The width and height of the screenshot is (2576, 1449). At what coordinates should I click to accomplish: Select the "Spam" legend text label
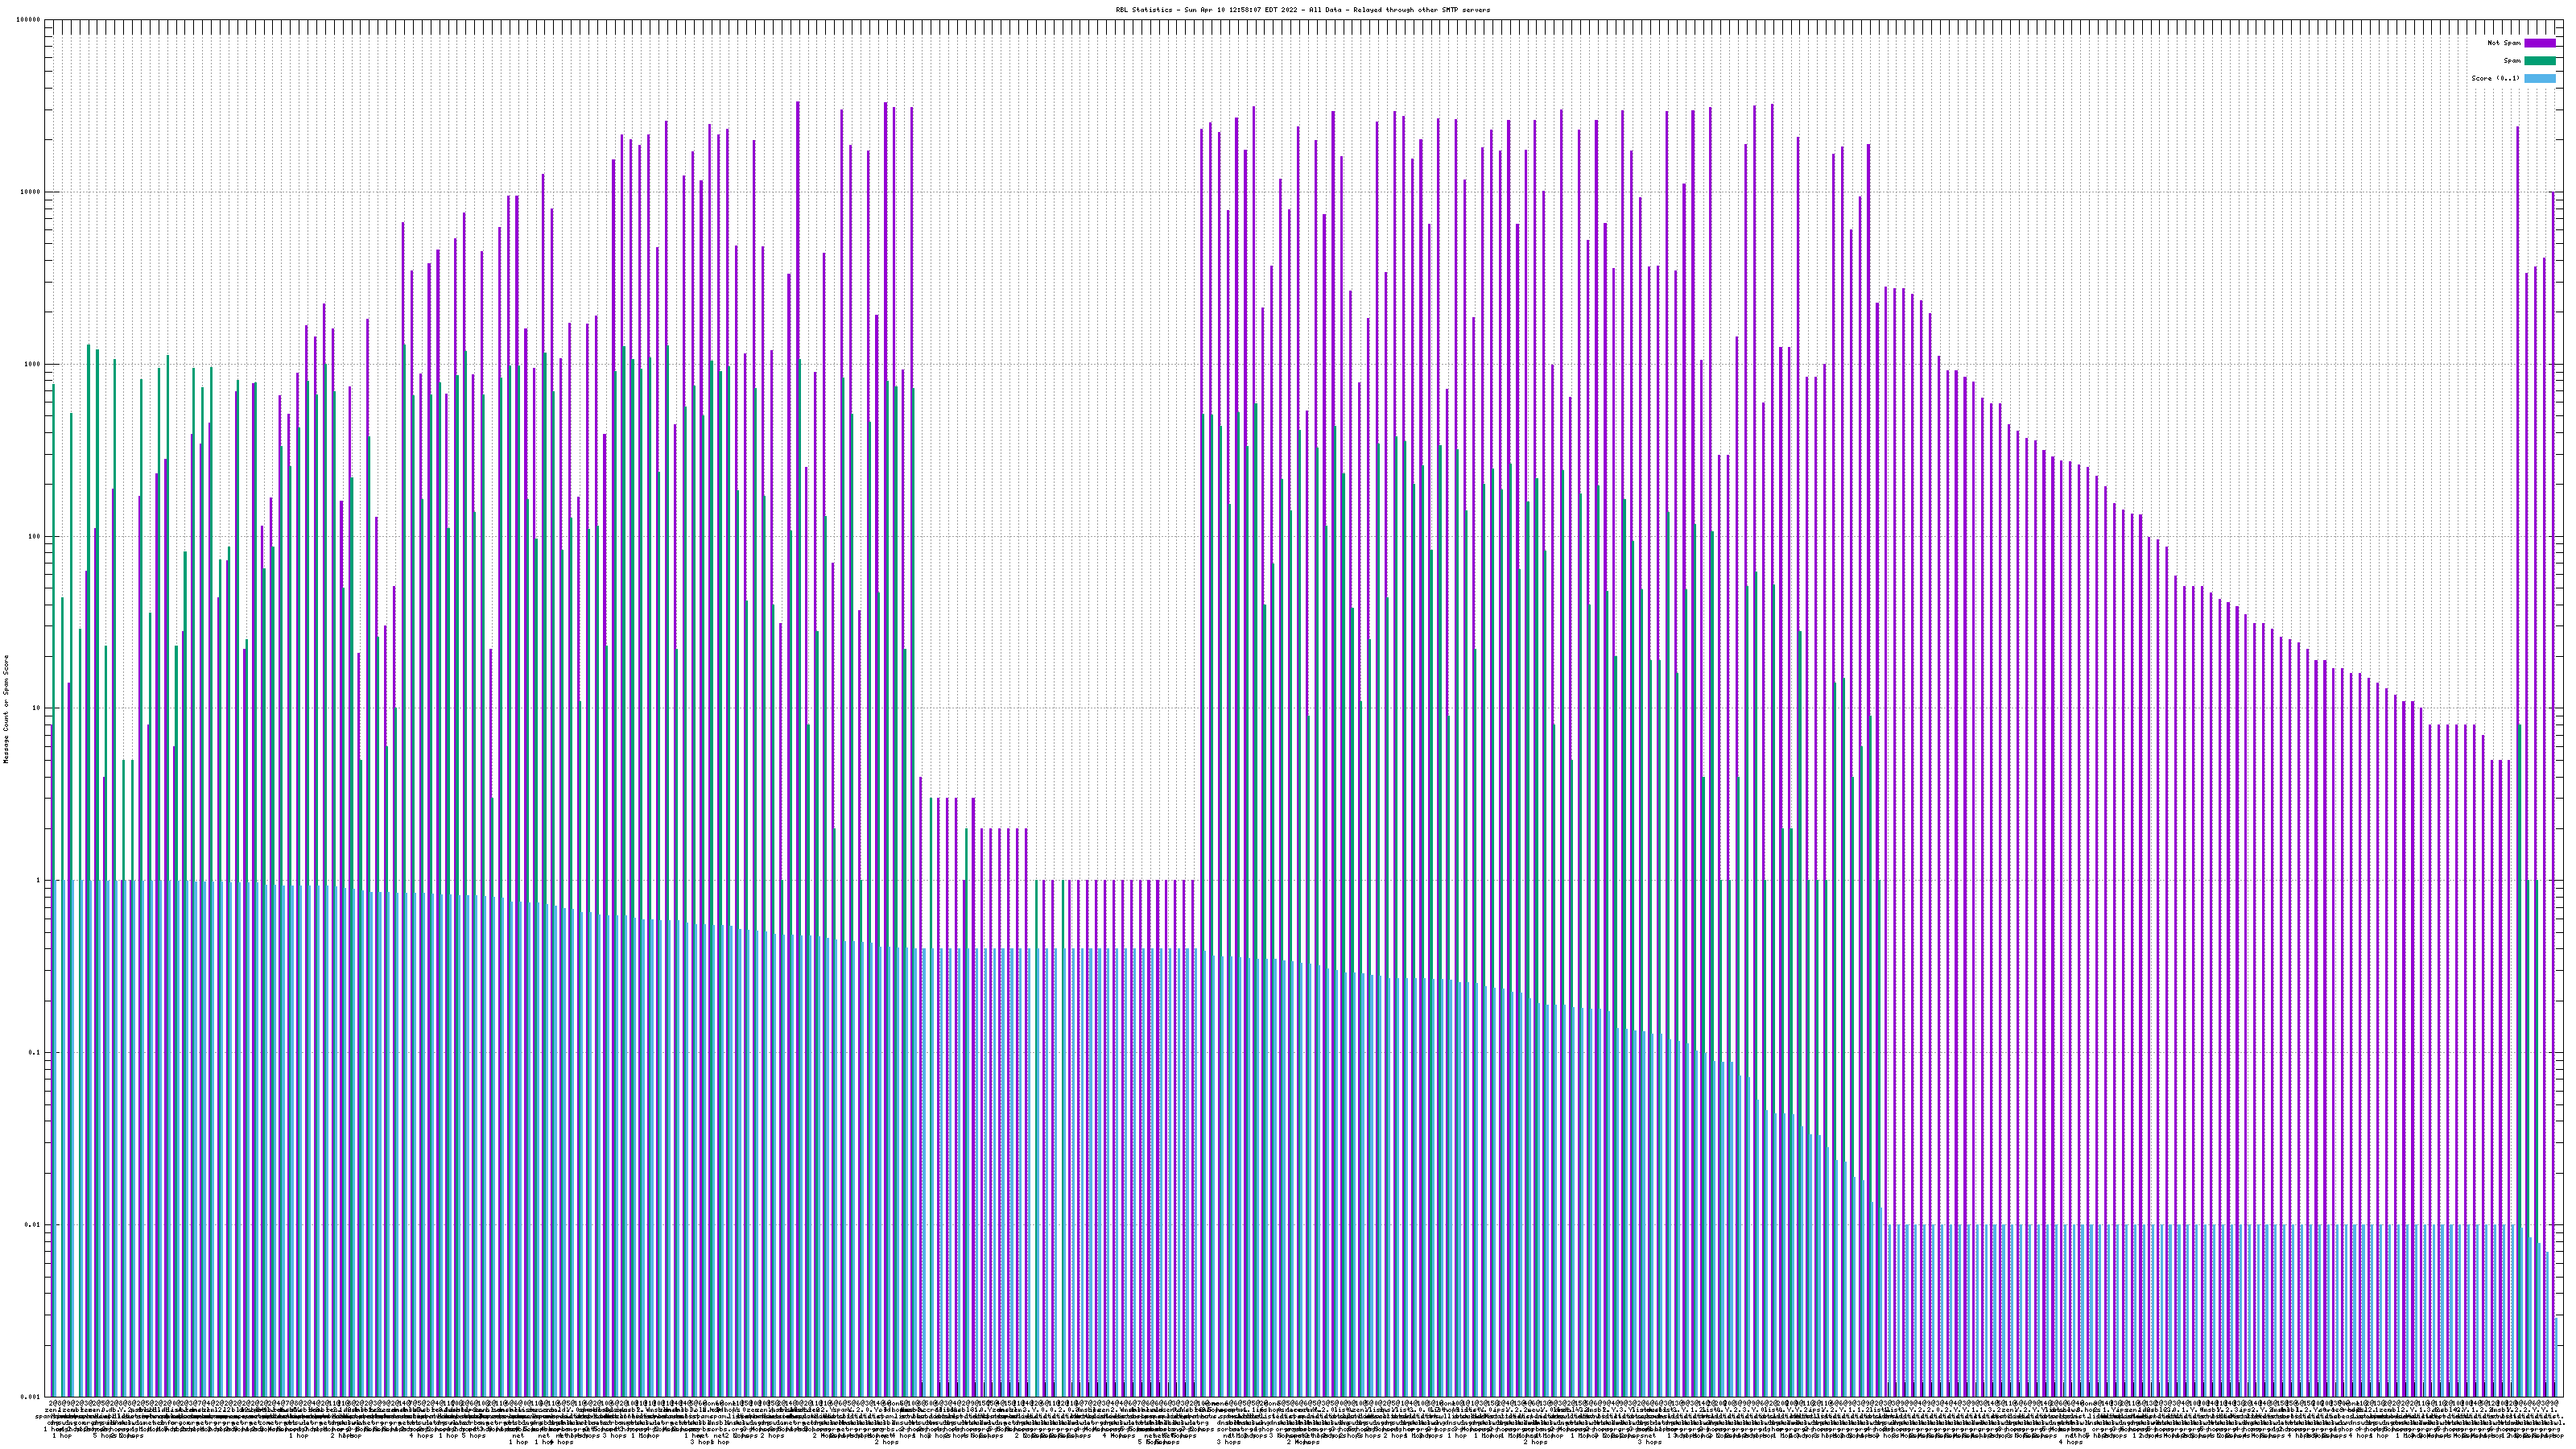click(x=2512, y=61)
